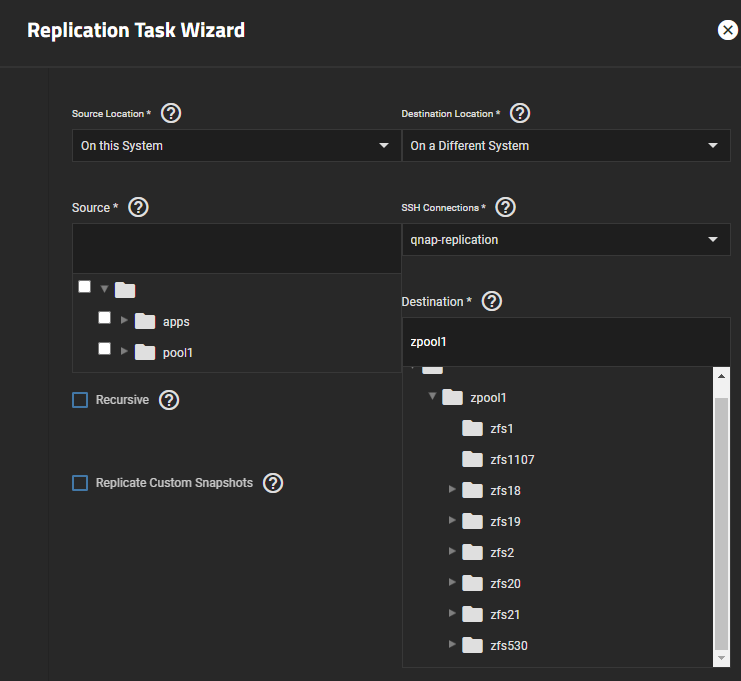Open help for Source Location
Screen dimensions: 741x681
click(171, 113)
